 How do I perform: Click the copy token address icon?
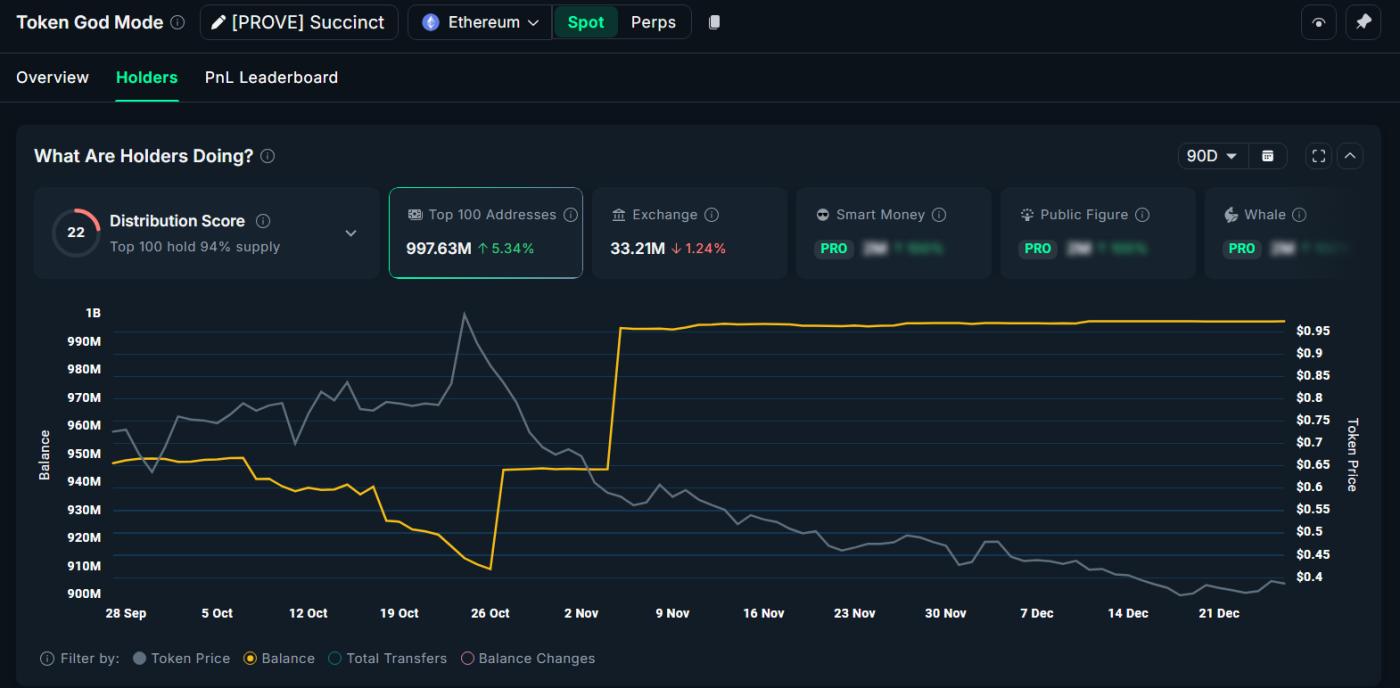[714, 22]
